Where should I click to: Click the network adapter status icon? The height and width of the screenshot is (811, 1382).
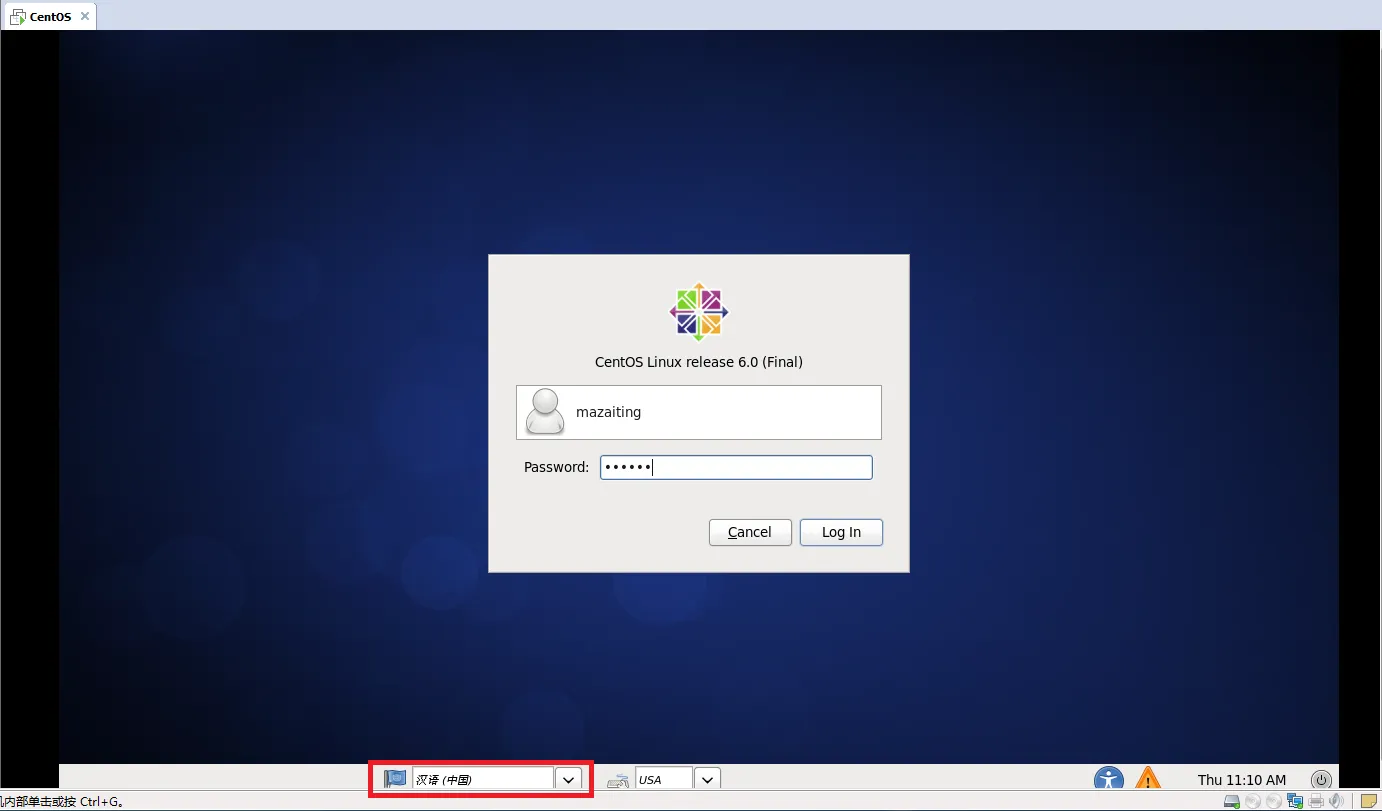[1295, 801]
